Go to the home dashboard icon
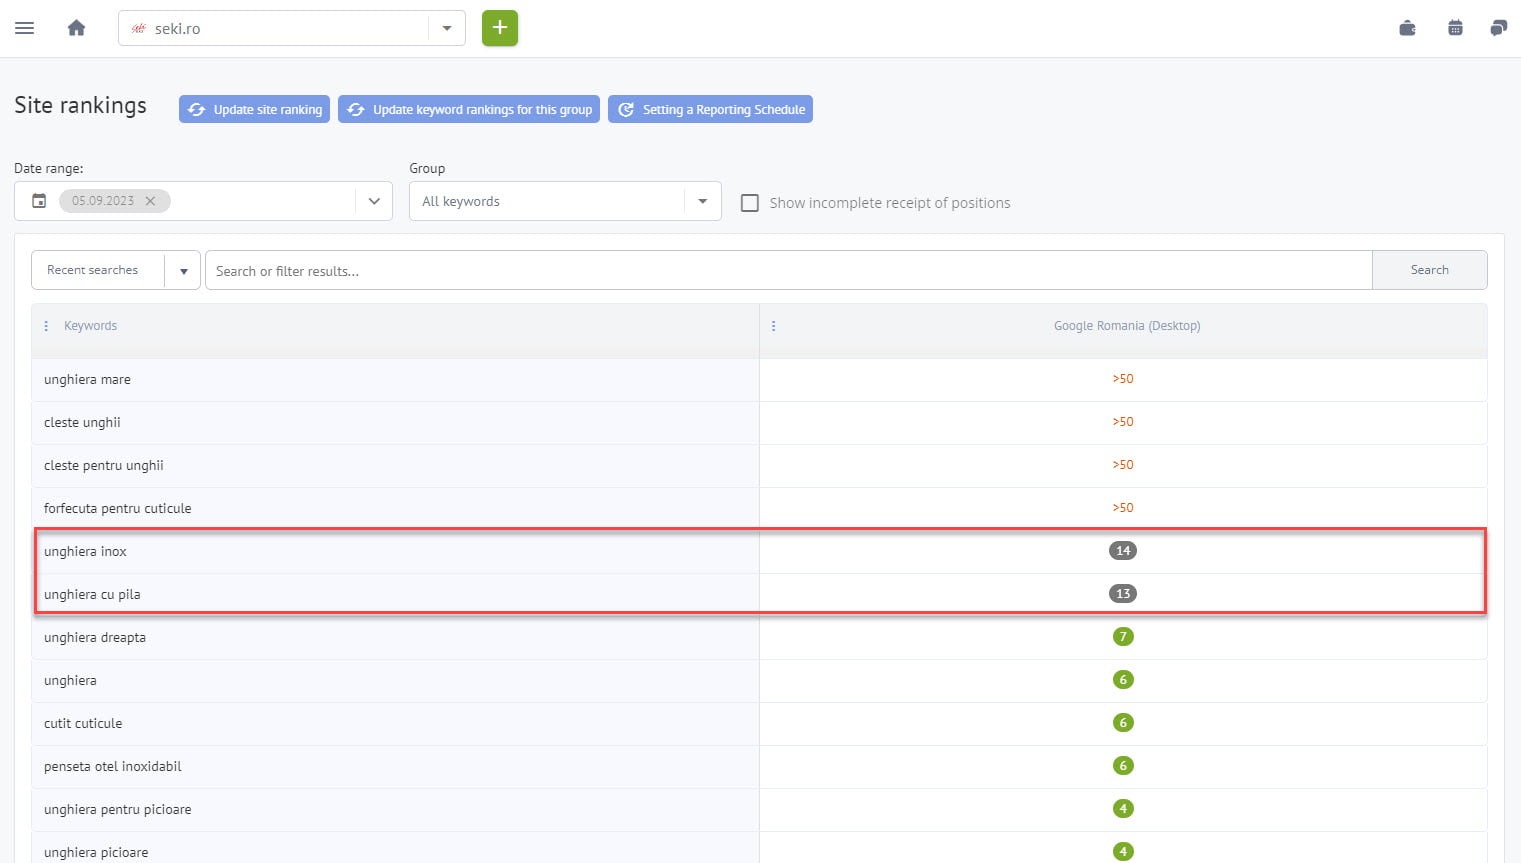Image resolution: width=1521 pixels, height=863 pixels. click(x=76, y=28)
